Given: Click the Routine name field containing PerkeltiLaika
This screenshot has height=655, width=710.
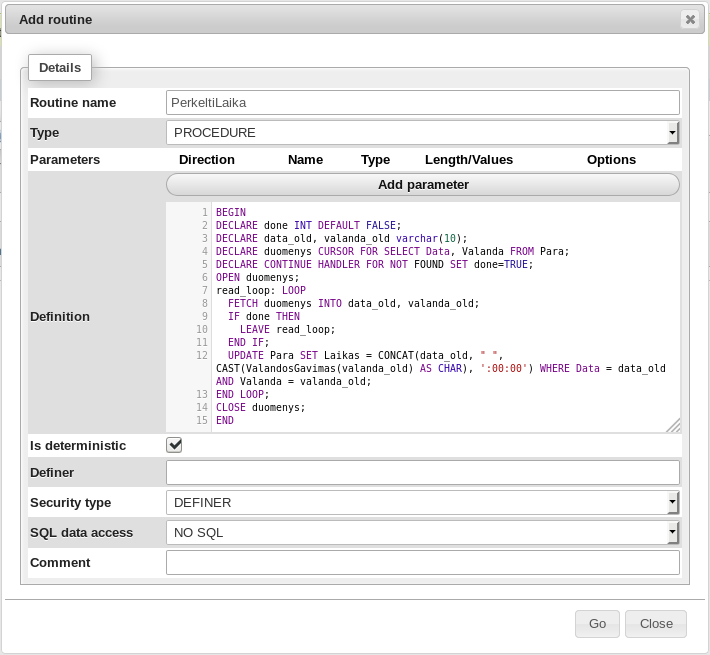Looking at the screenshot, I should pyautogui.click(x=422, y=102).
